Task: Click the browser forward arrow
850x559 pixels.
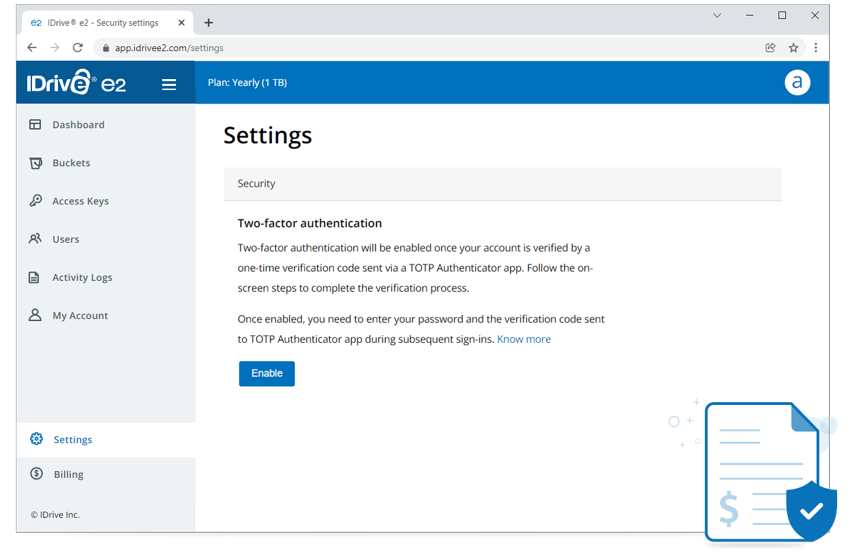Action: (x=55, y=48)
